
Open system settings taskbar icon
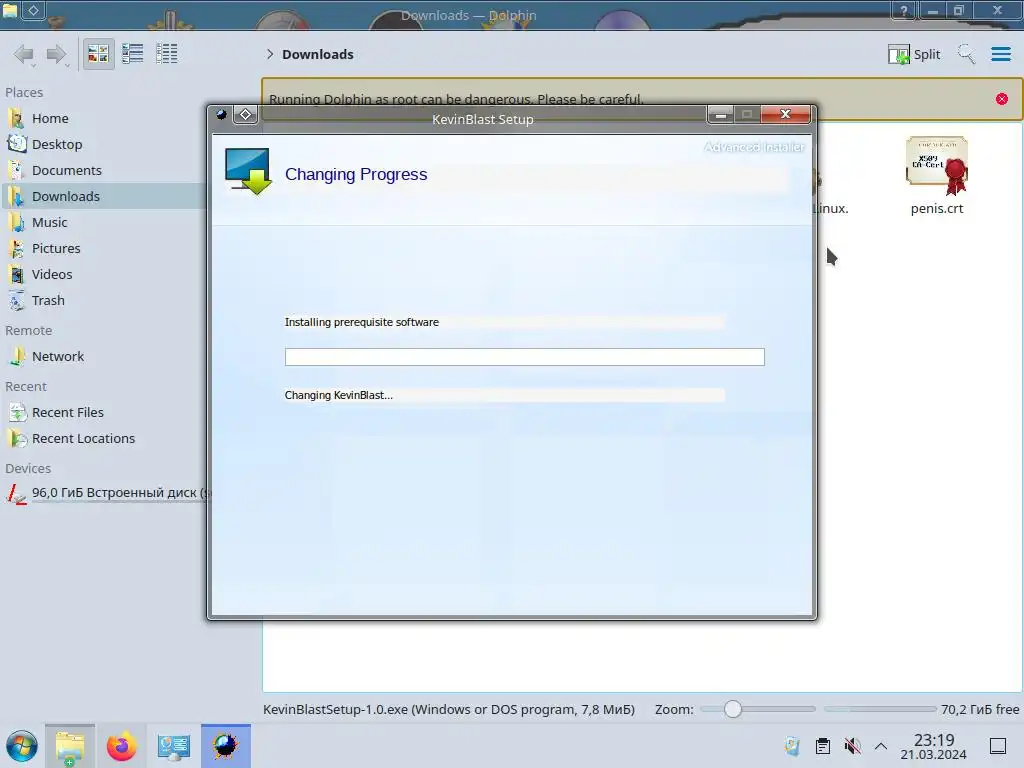point(174,746)
